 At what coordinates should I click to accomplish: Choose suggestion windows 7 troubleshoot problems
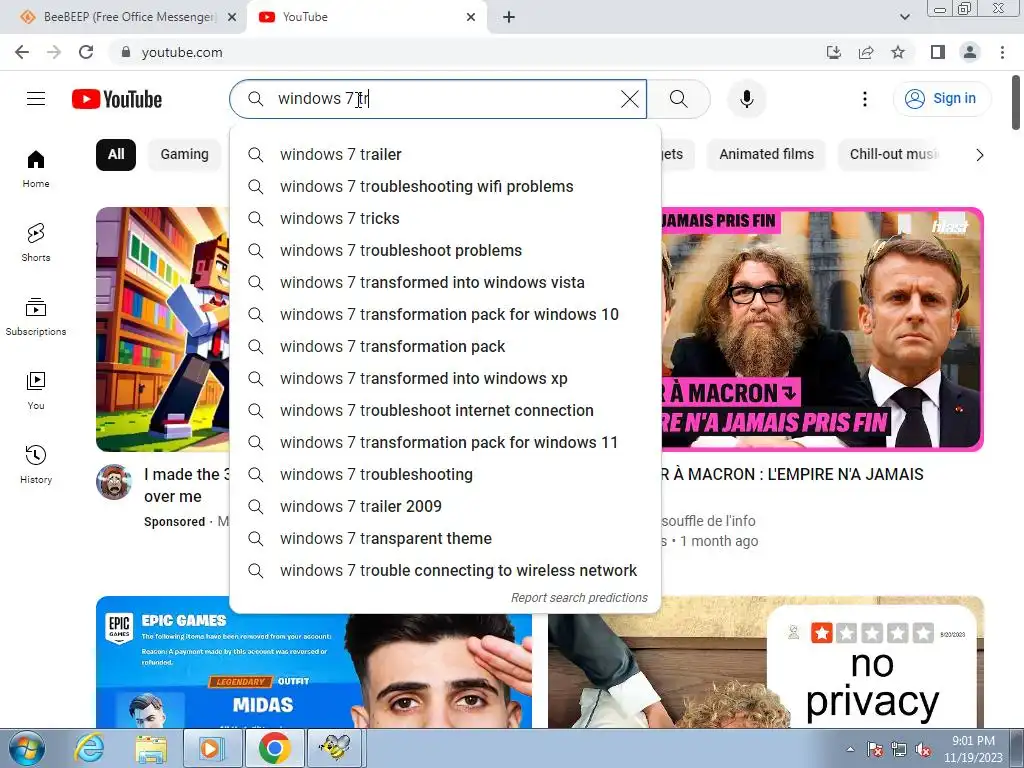click(x=445, y=251)
